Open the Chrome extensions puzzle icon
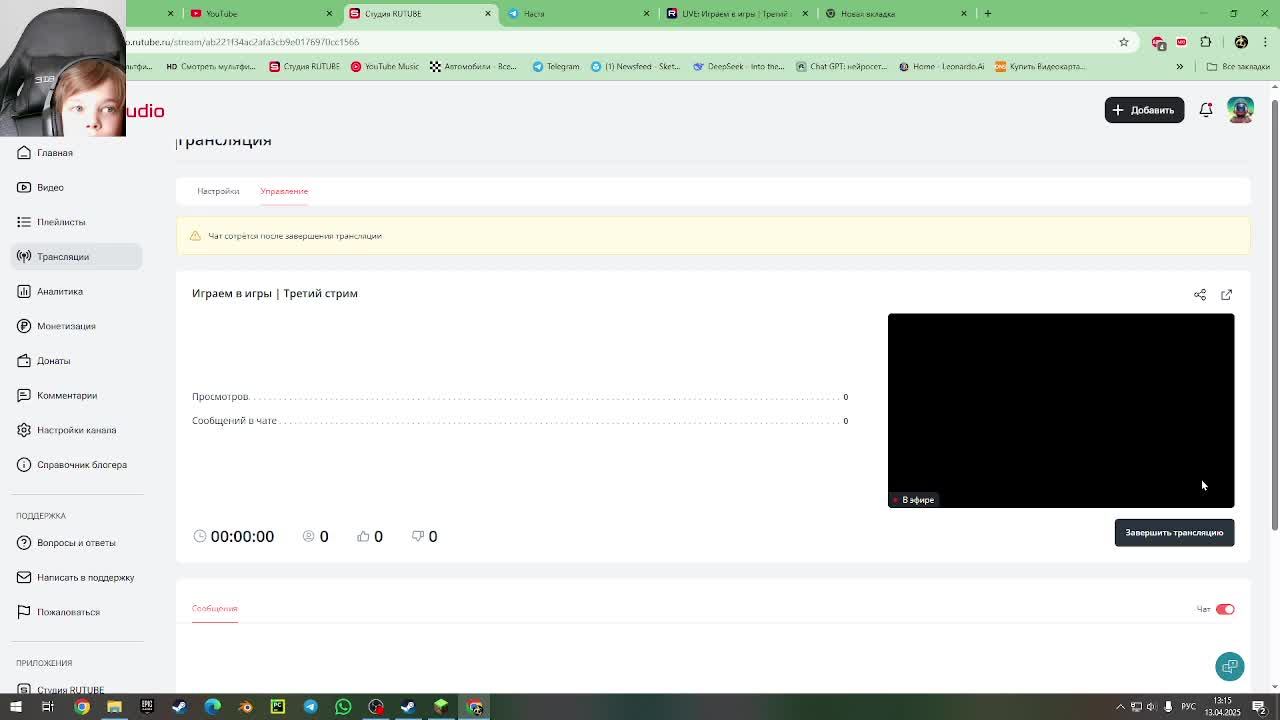The height and width of the screenshot is (720, 1280). (x=1206, y=42)
